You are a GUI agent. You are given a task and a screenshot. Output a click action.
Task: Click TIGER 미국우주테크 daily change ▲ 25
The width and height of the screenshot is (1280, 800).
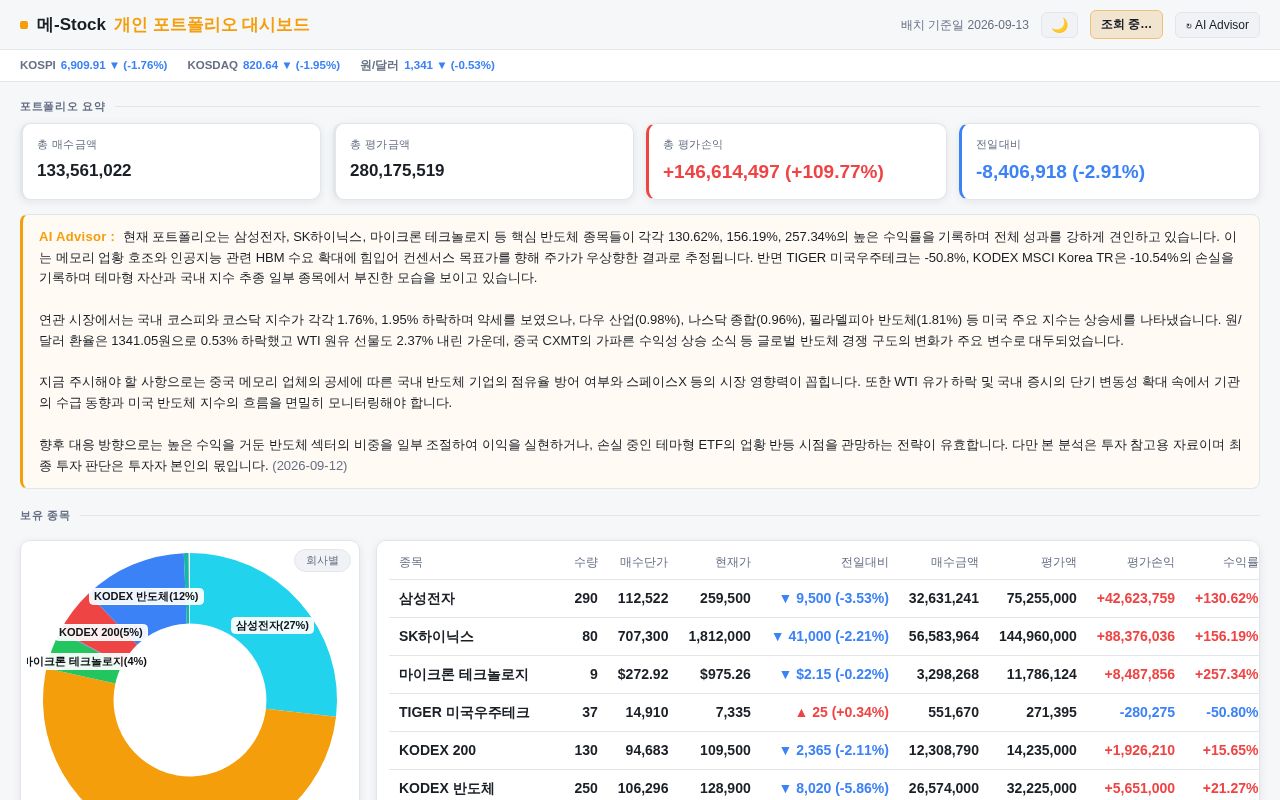tap(842, 712)
